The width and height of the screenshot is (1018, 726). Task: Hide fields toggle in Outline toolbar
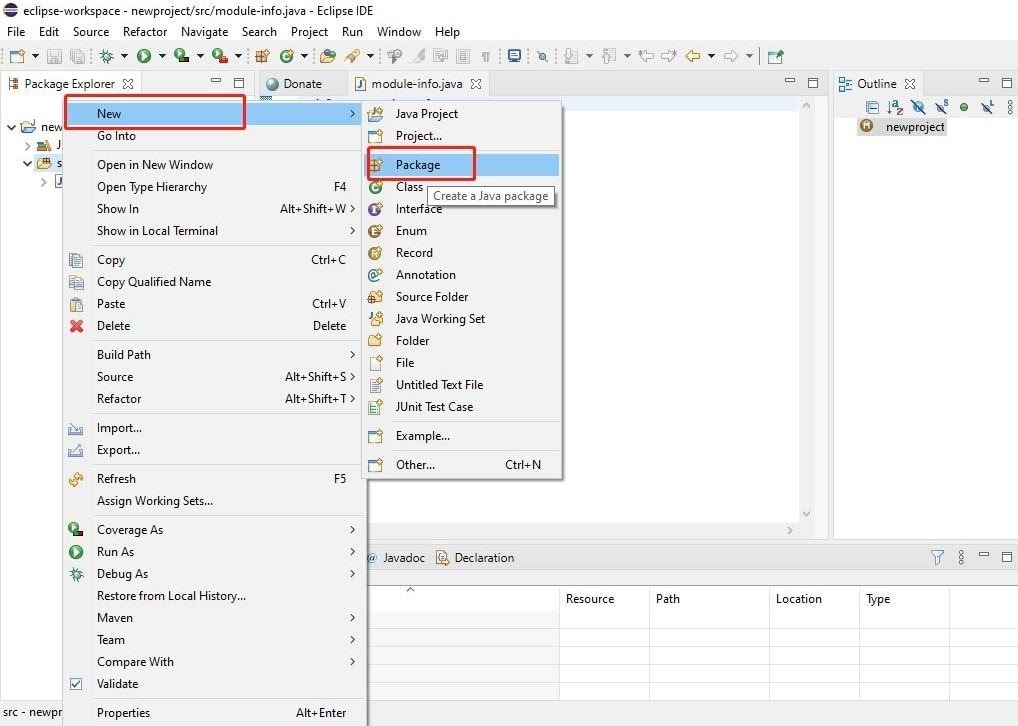tap(918, 107)
